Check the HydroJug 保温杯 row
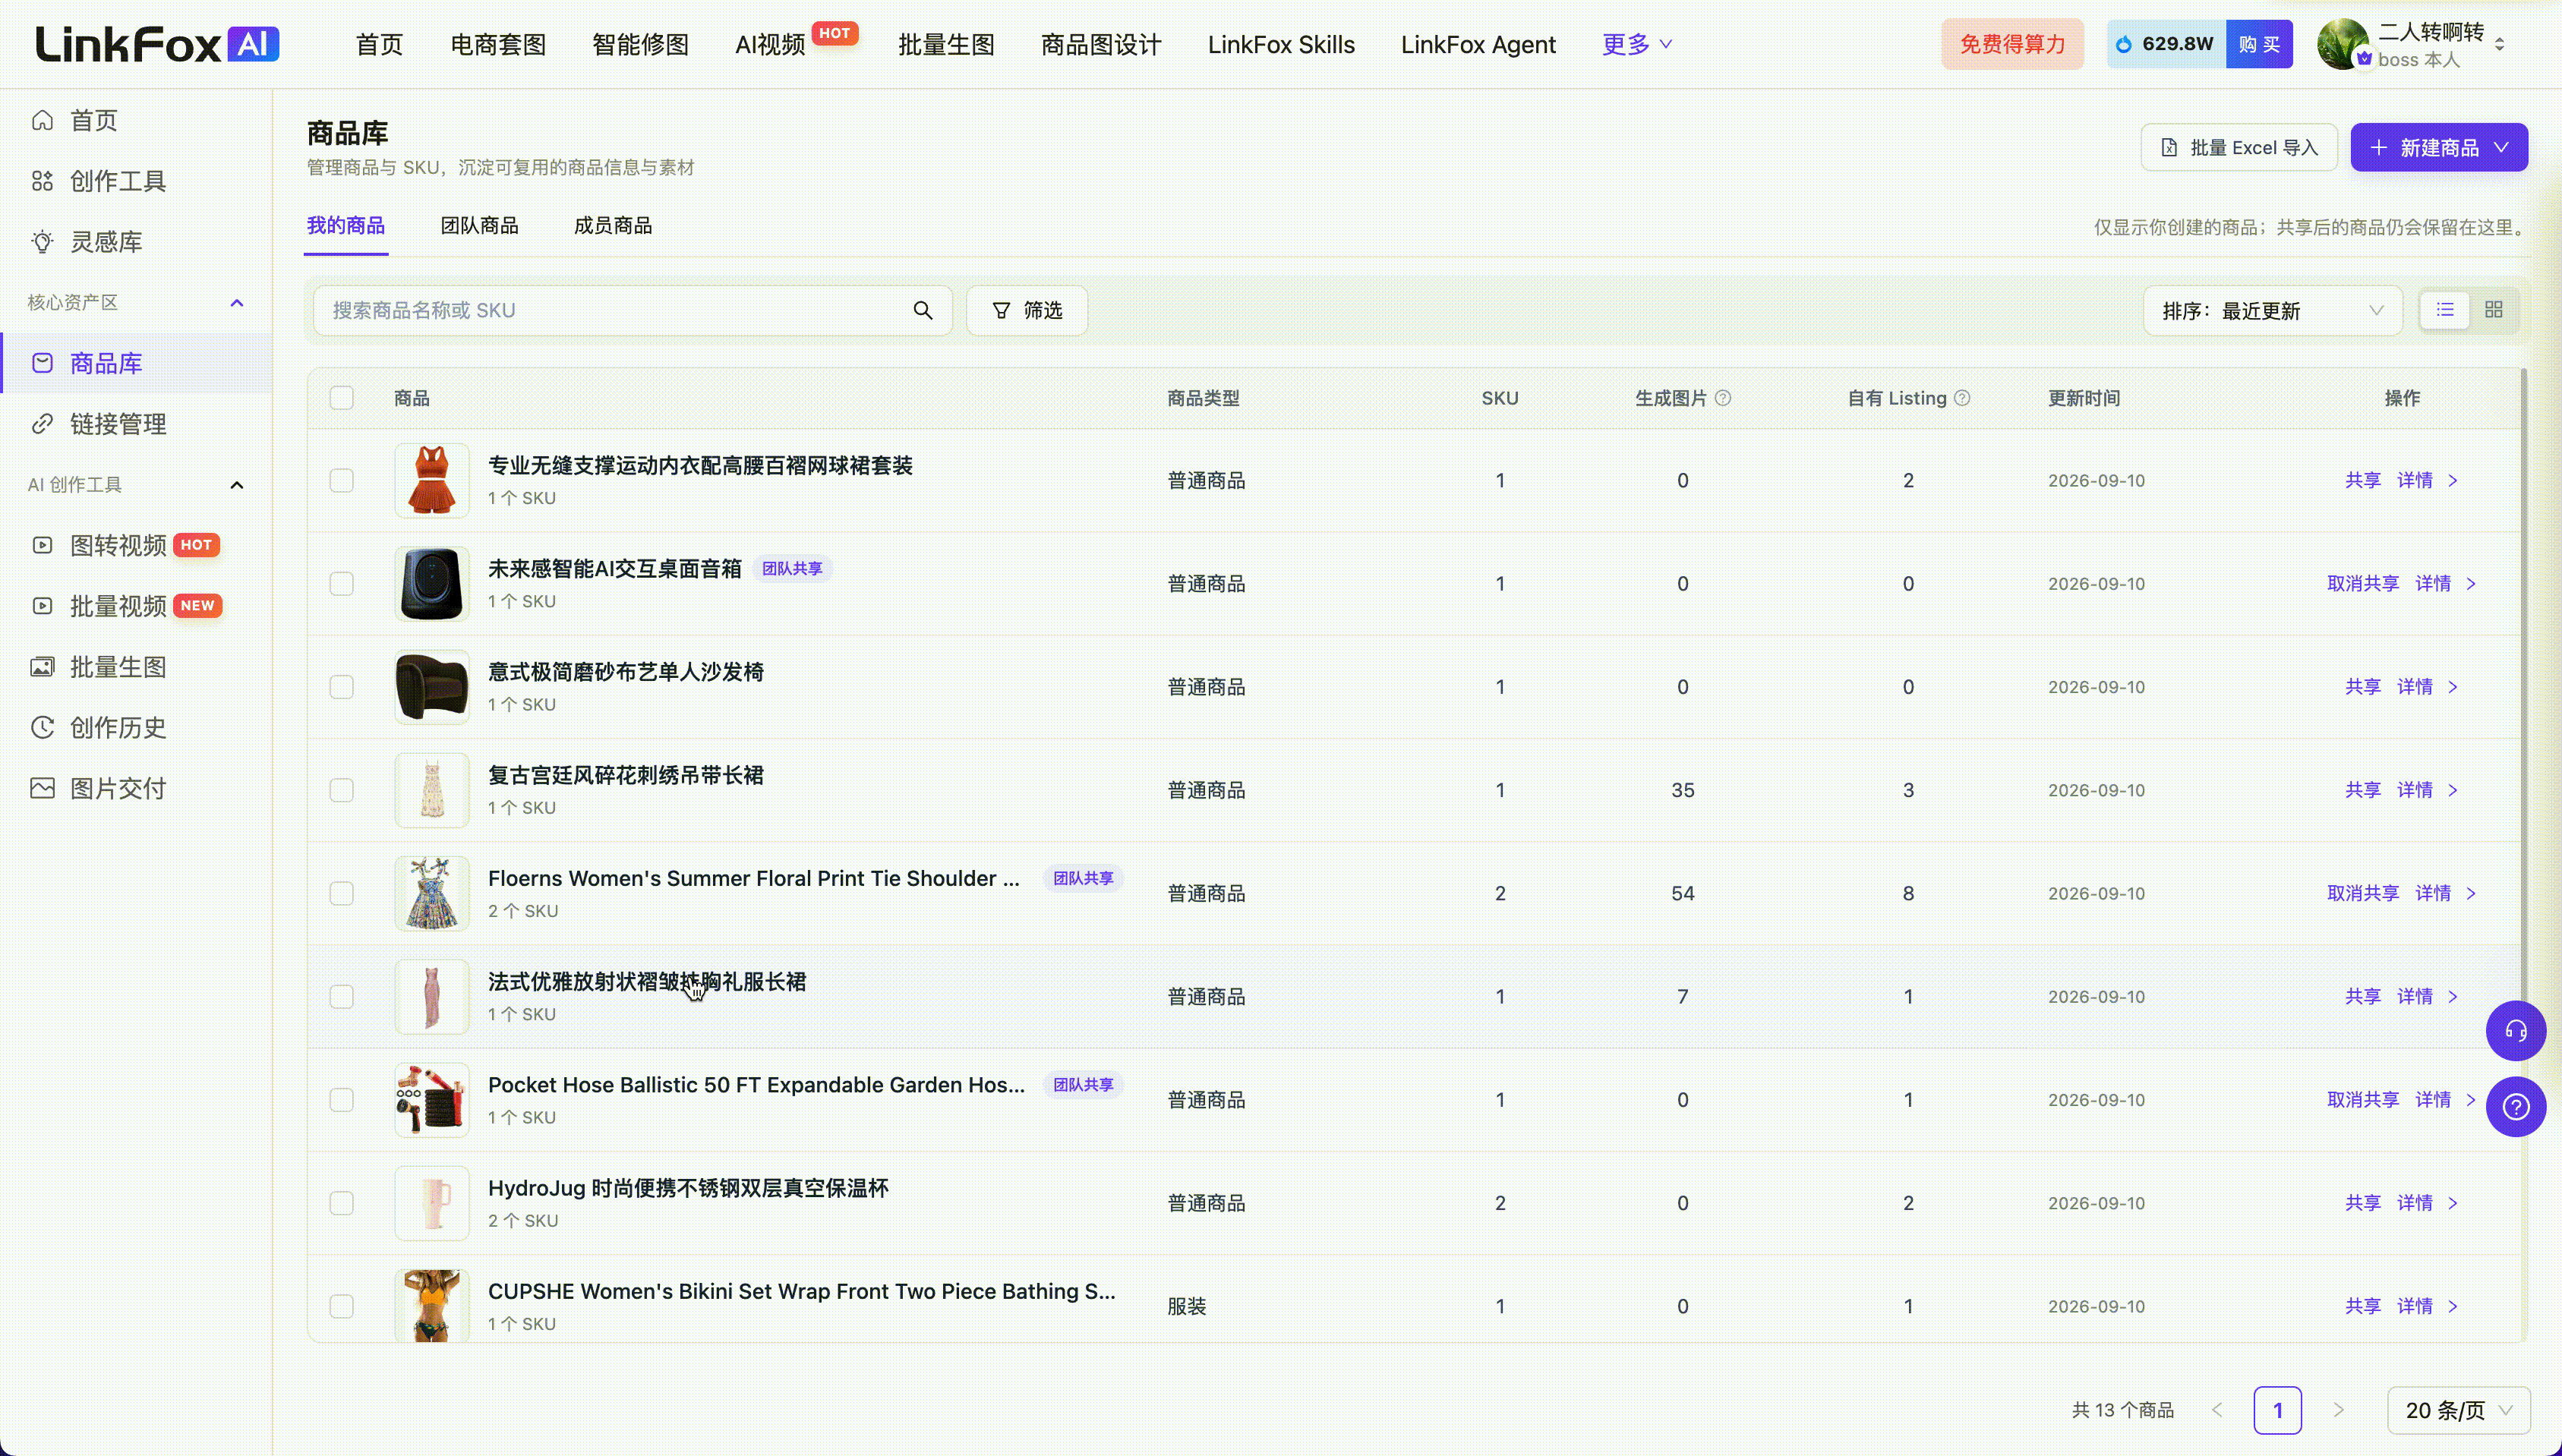The image size is (2562, 1456). tap(342, 1203)
